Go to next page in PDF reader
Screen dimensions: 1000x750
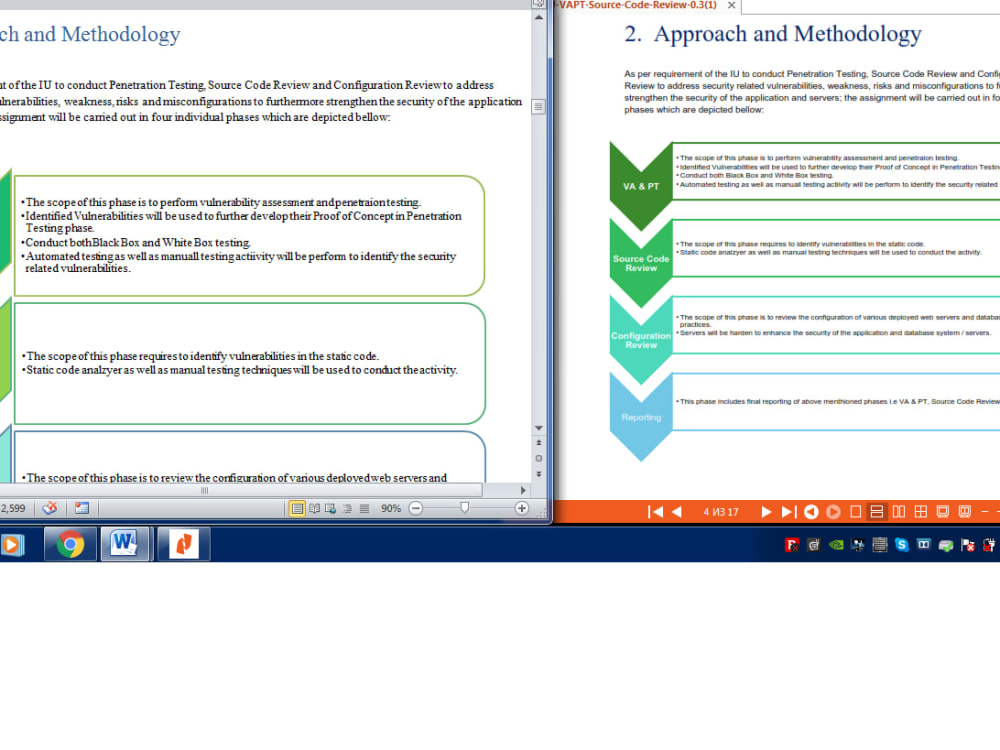point(766,511)
